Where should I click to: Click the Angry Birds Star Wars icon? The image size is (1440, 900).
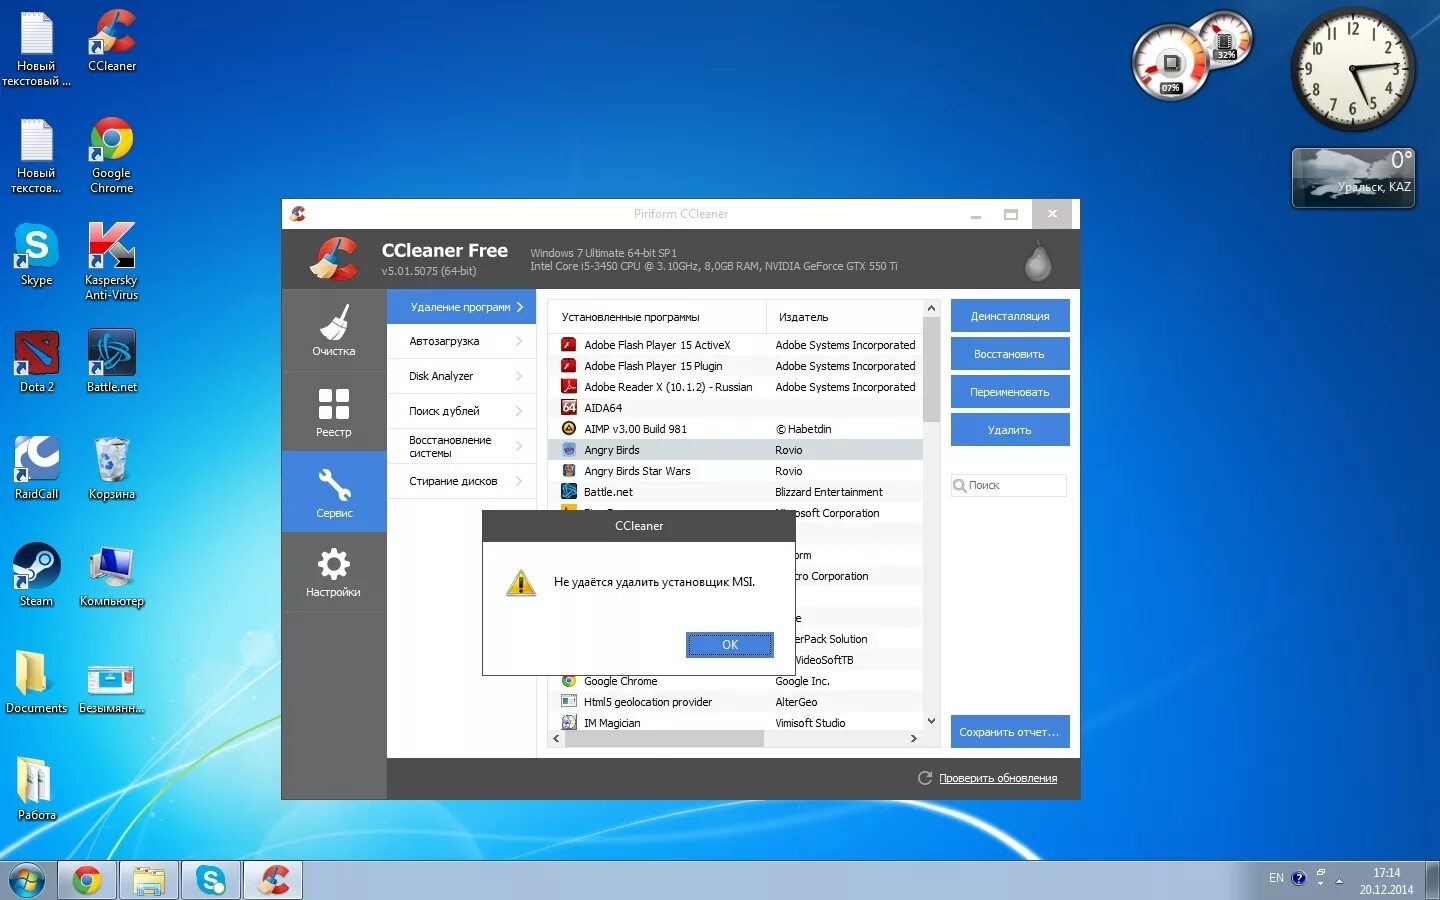coord(569,471)
